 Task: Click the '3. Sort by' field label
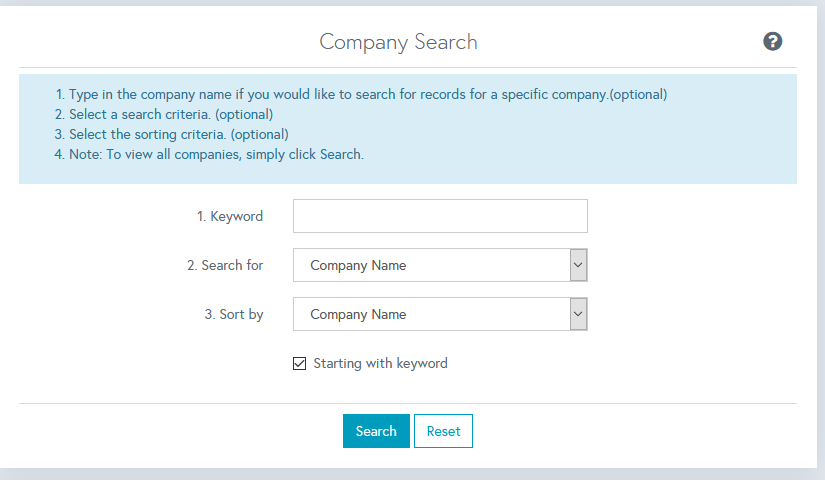(234, 314)
